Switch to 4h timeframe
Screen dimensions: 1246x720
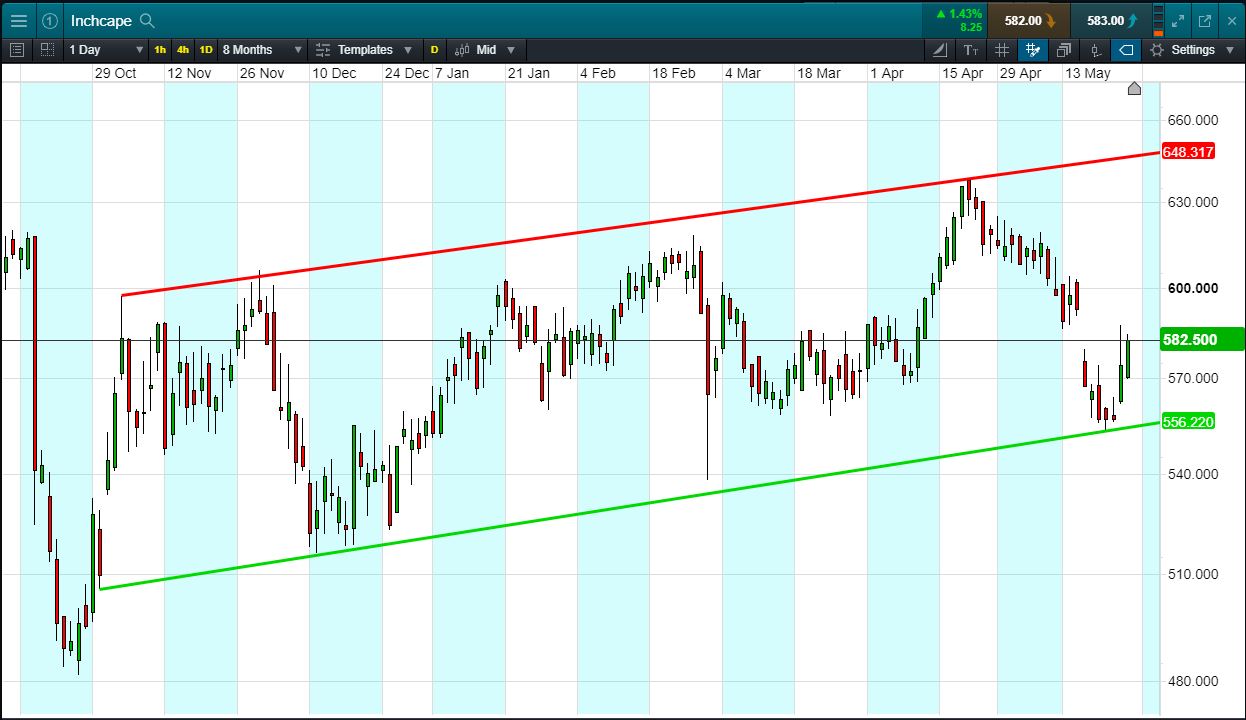pyautogui.click(x=183, y=49)
